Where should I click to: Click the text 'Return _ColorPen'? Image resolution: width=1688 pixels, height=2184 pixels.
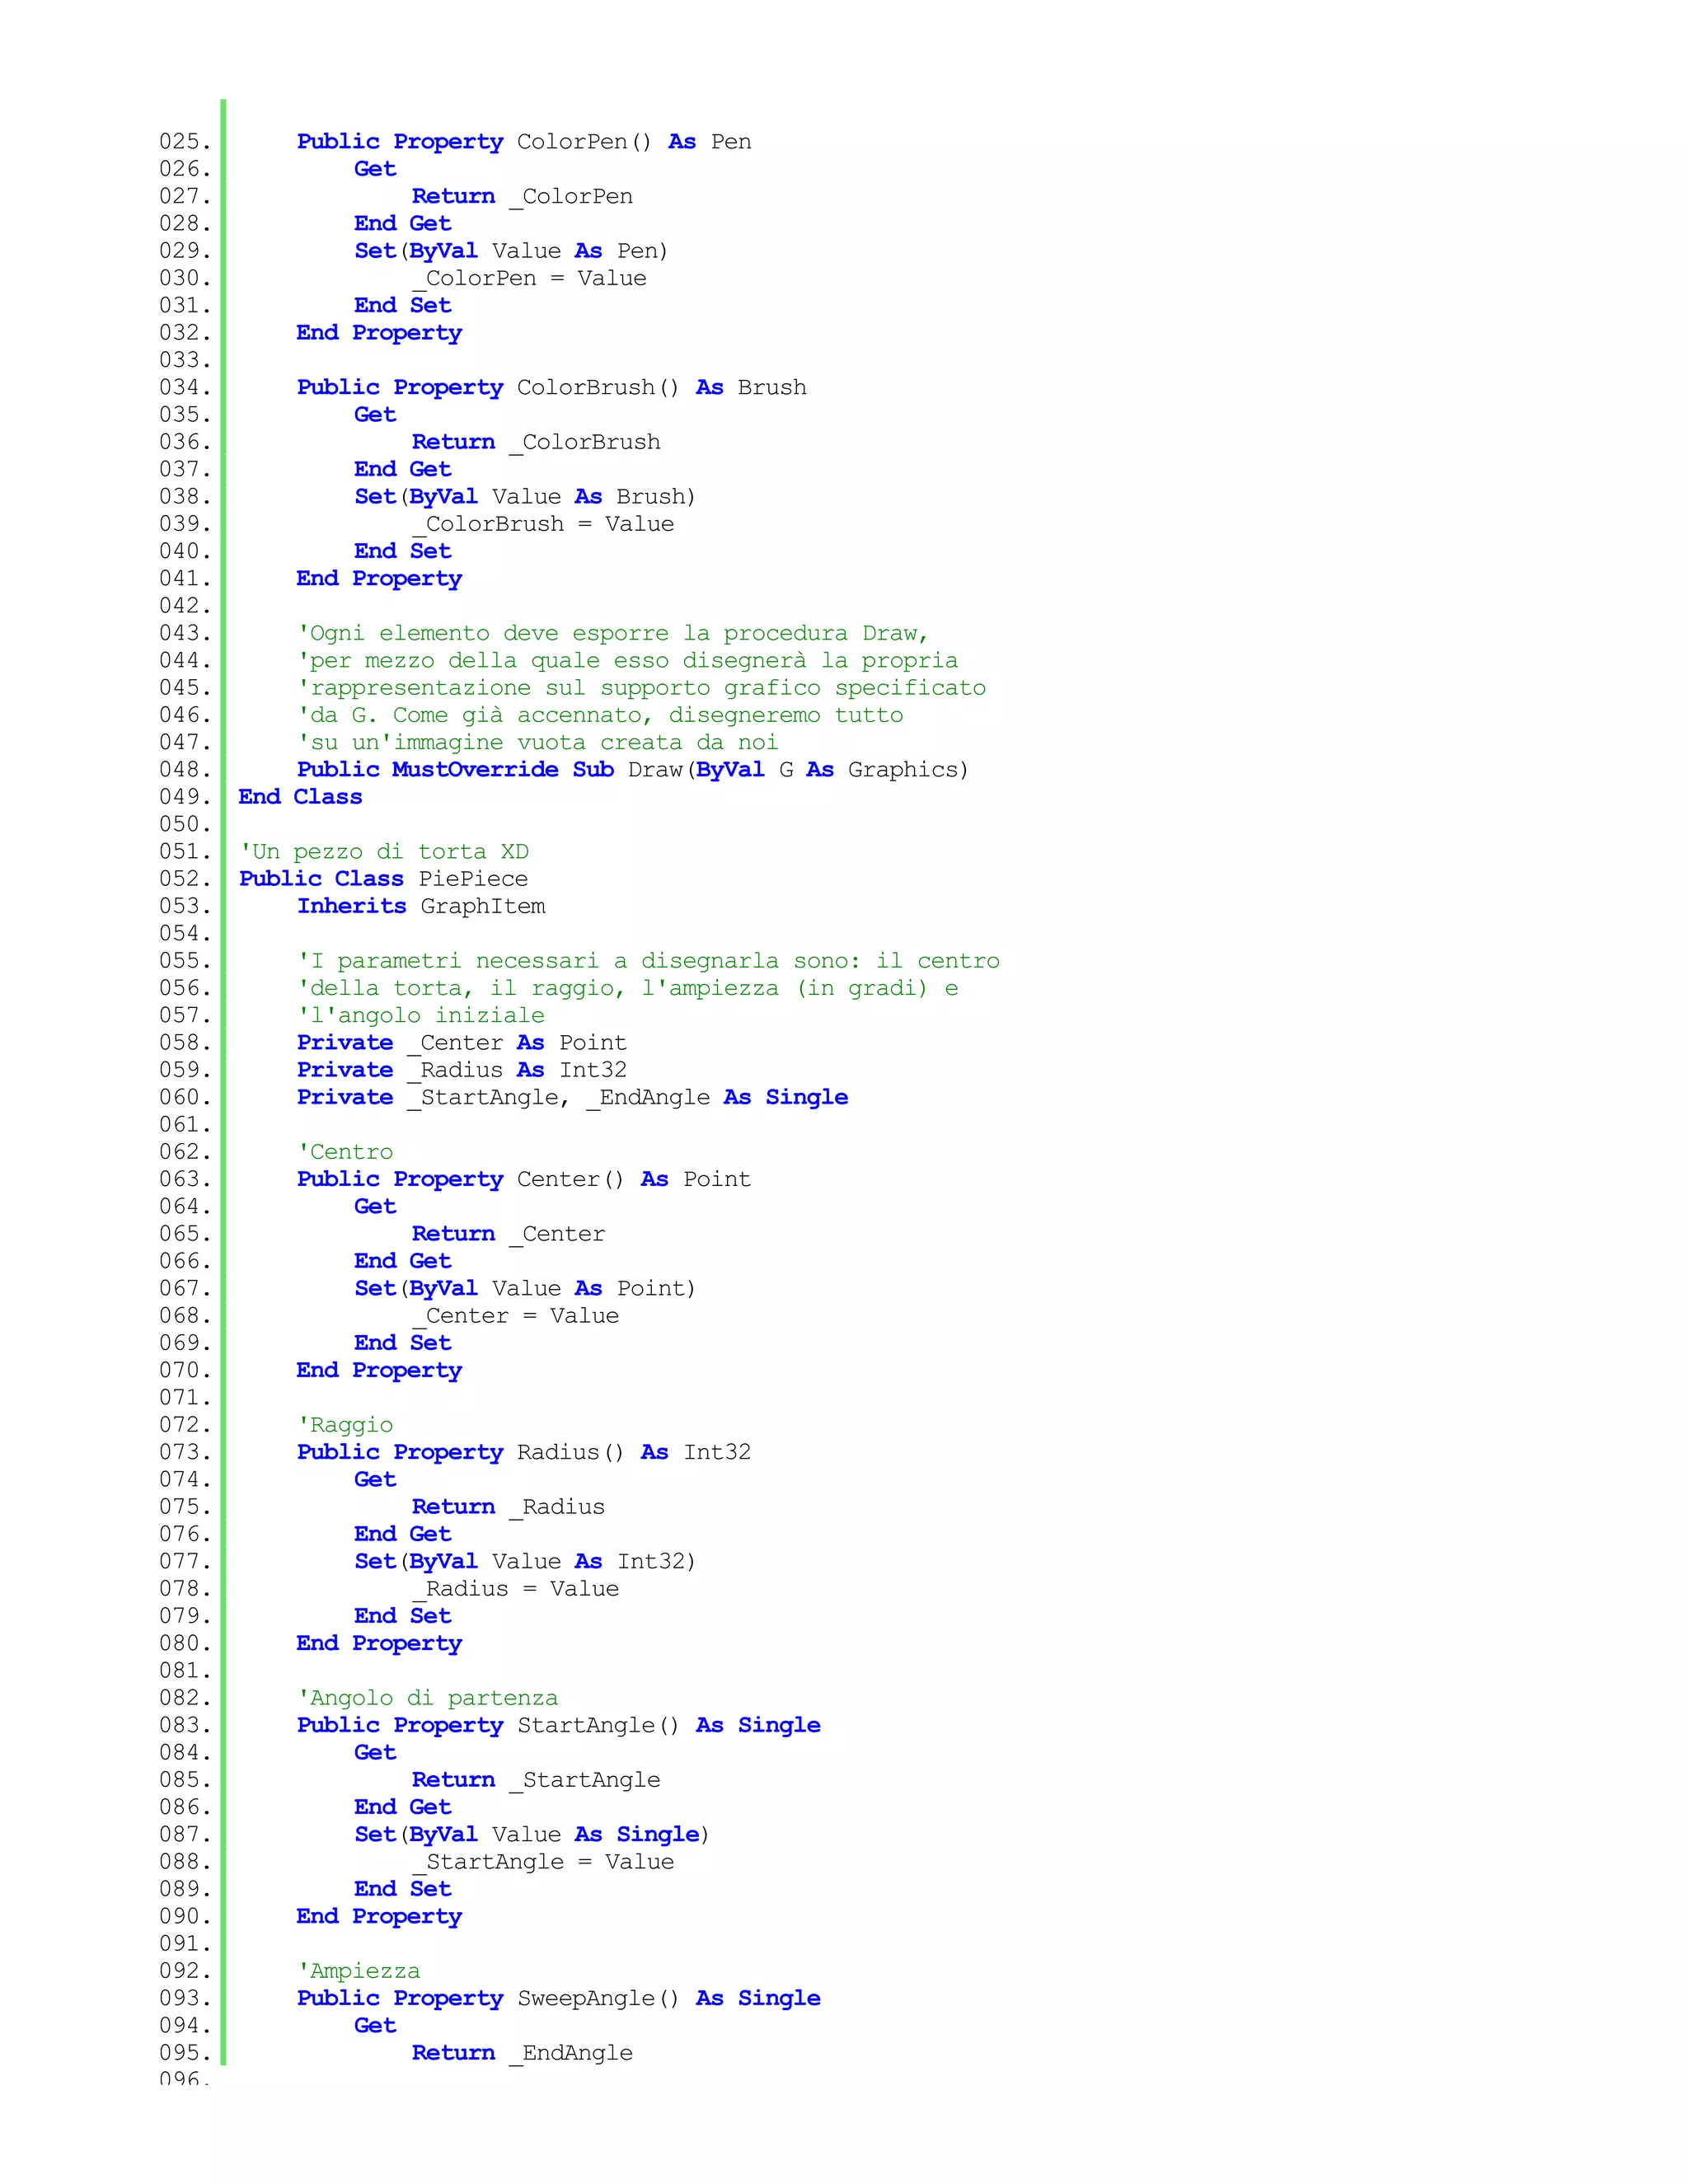point(522,197)
